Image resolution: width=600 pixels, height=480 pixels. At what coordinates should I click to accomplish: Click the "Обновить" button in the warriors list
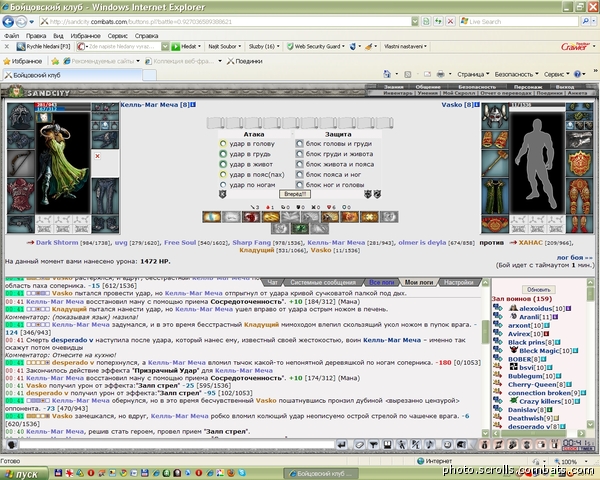pos(538,289)
